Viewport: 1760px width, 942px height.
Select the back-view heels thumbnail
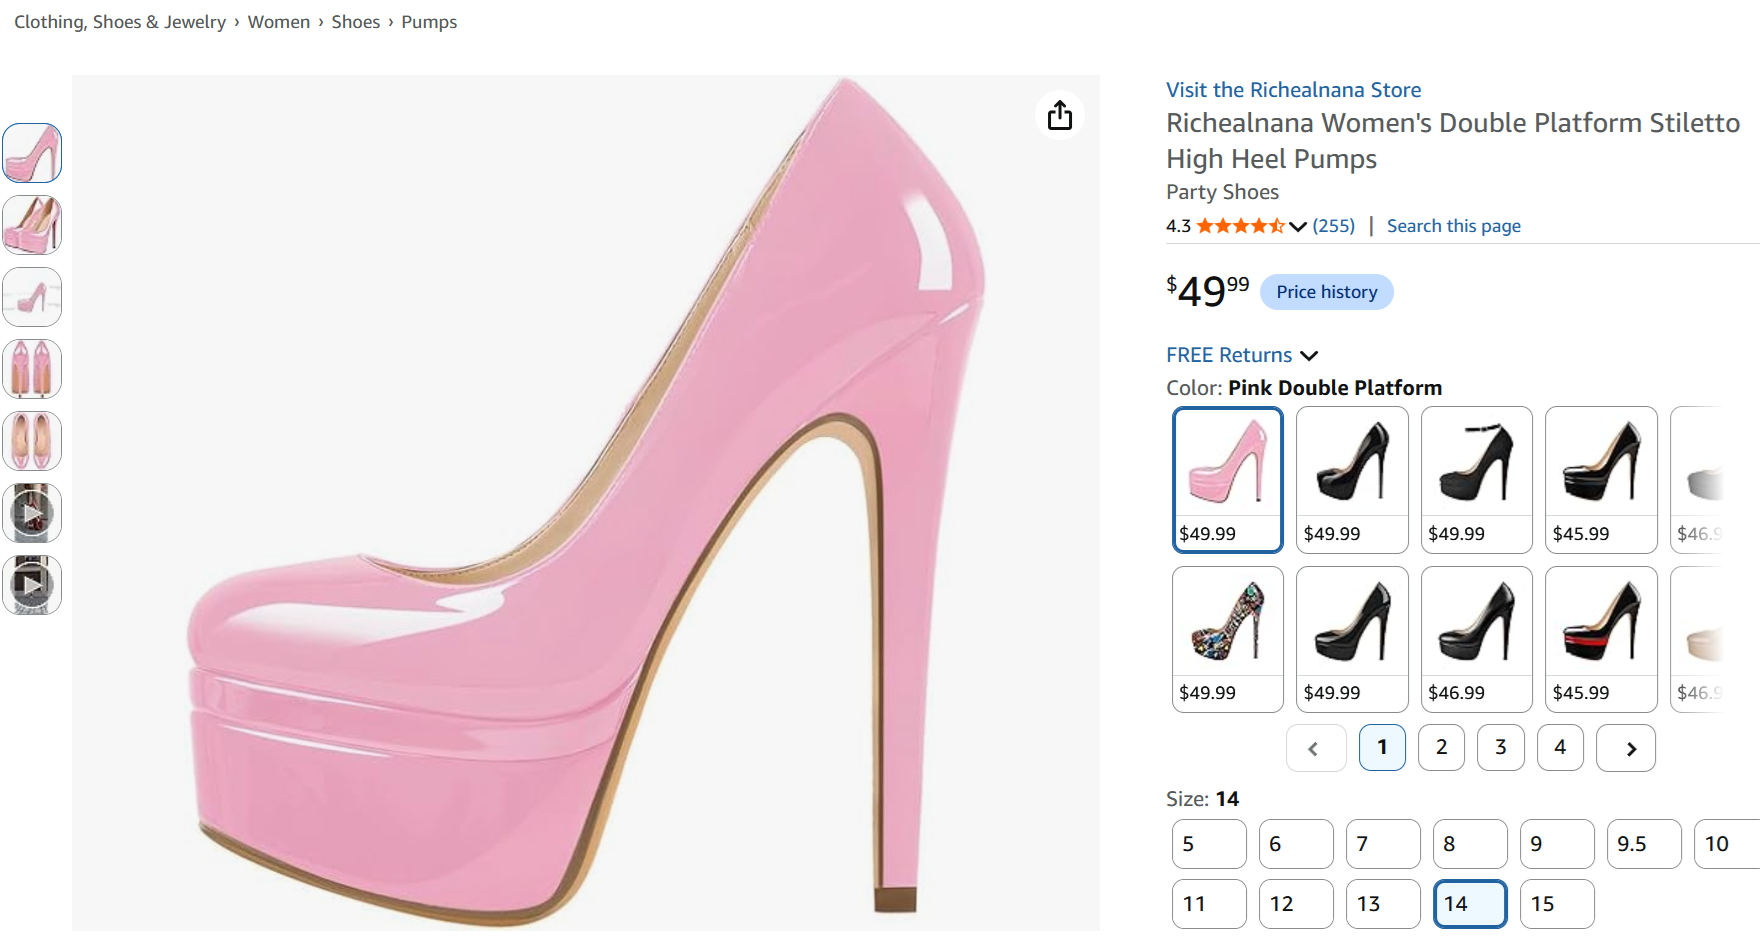(x=32, y=369)
